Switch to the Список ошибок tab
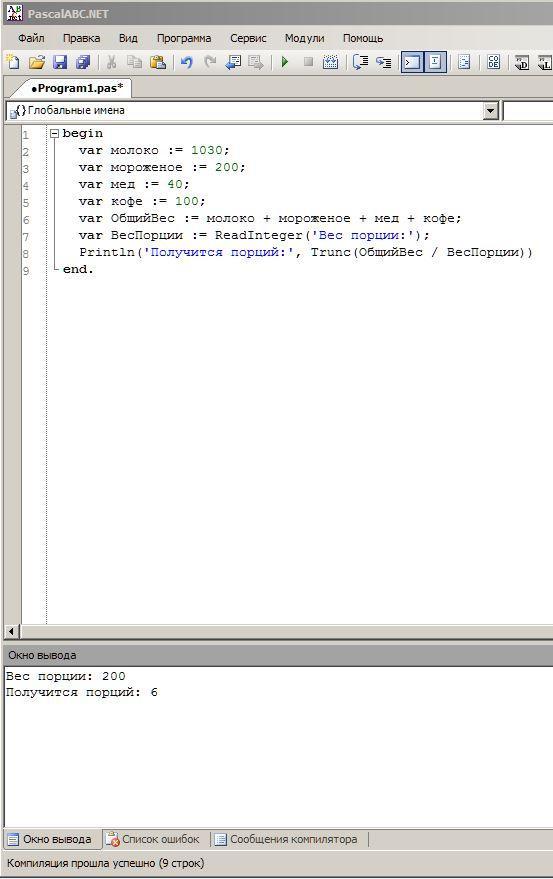This screenshot has width=553, height=879. (x=153, y=839)
